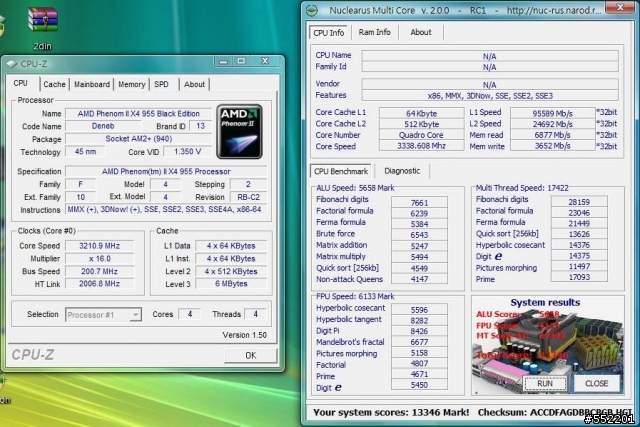Image resolution: width=640 pixels, height=427 pixels.
Task: Click the Package value Socket AM2+ (940)
Action: pos(139,139)
